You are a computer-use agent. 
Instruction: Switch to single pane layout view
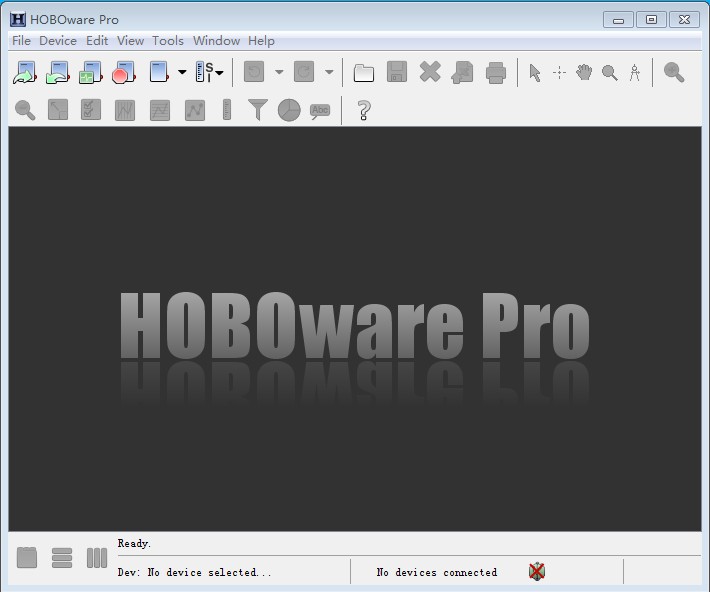(27, 558)
